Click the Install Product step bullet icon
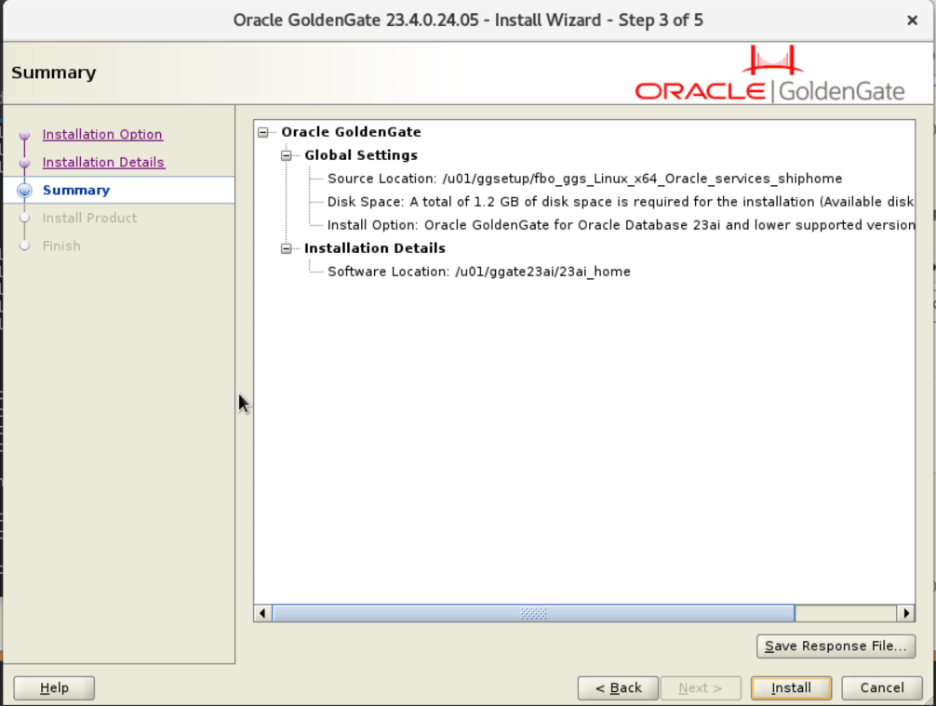Screen dimensions: 936x706 (24, 218)
